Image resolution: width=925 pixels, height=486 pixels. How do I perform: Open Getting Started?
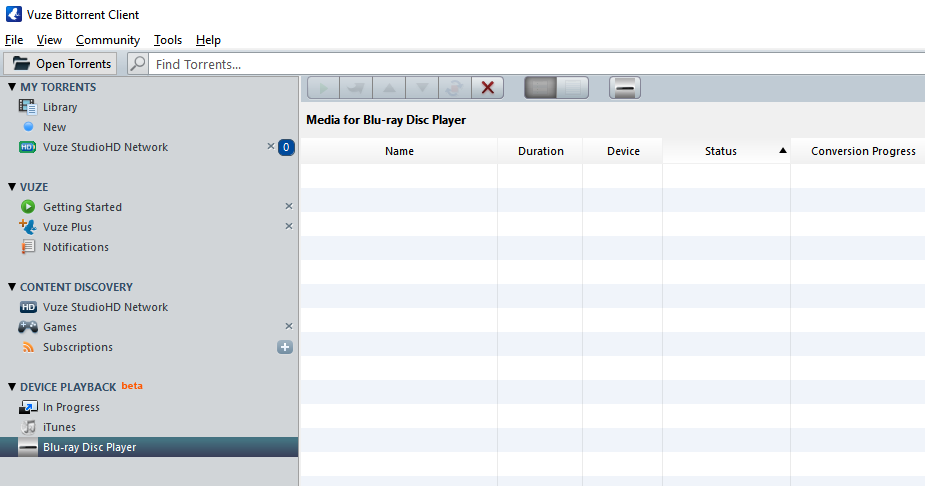pos(83,207)
